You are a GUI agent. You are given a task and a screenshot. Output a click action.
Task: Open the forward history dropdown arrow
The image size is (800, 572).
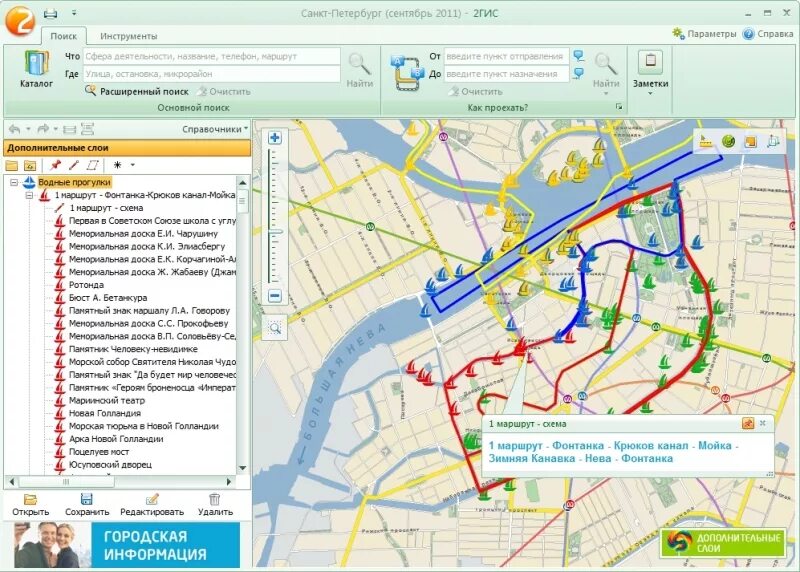point(56,129)
